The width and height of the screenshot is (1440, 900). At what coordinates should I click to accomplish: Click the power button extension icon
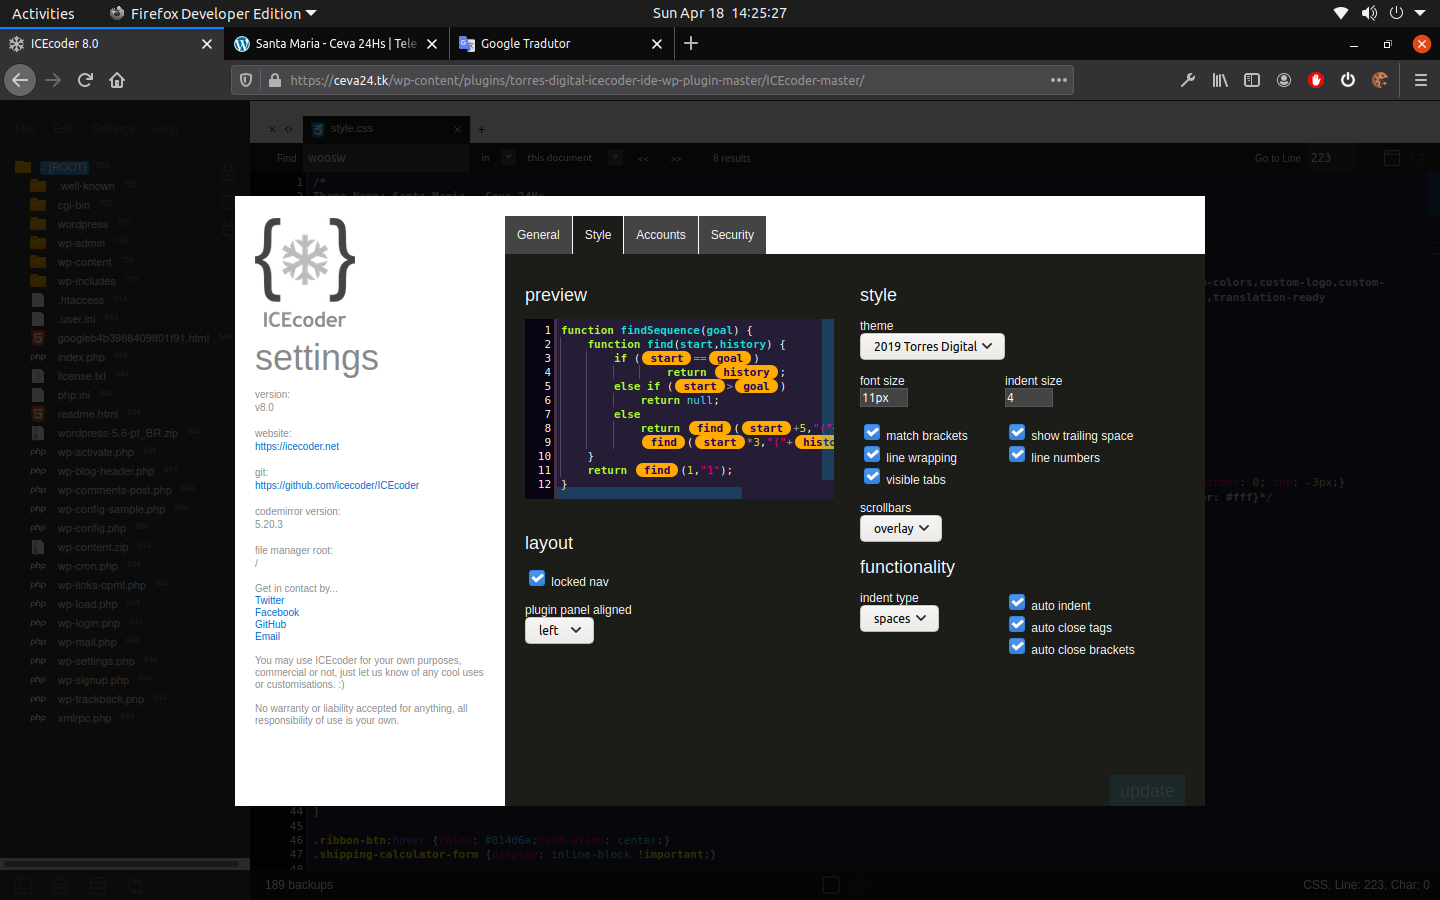[x=1348, y=80]
